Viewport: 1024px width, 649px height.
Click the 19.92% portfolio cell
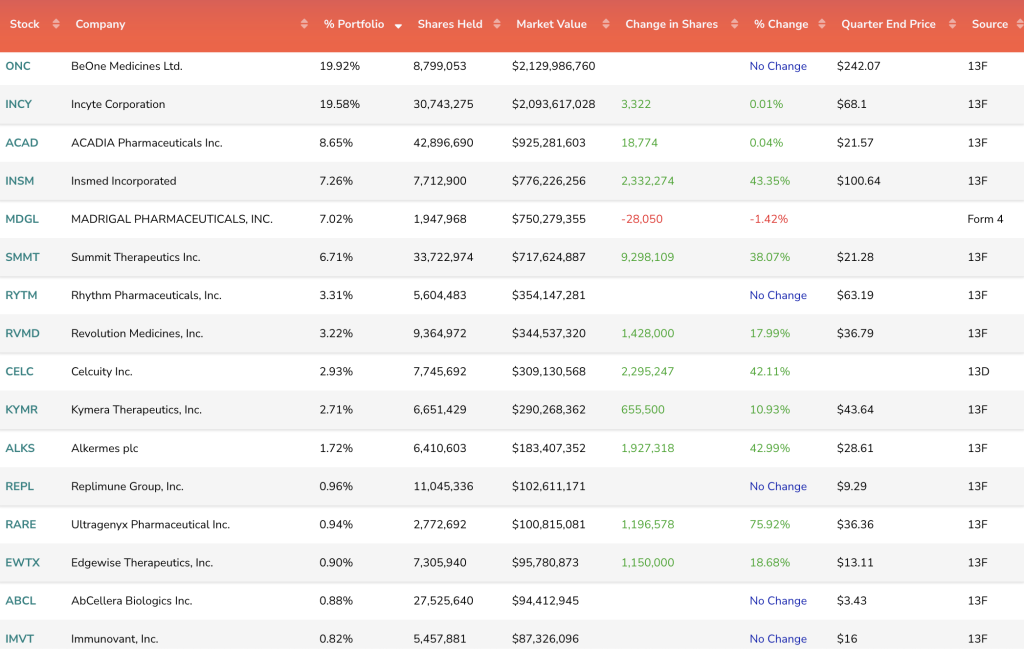pyautogui.click(x=340, y=66)
